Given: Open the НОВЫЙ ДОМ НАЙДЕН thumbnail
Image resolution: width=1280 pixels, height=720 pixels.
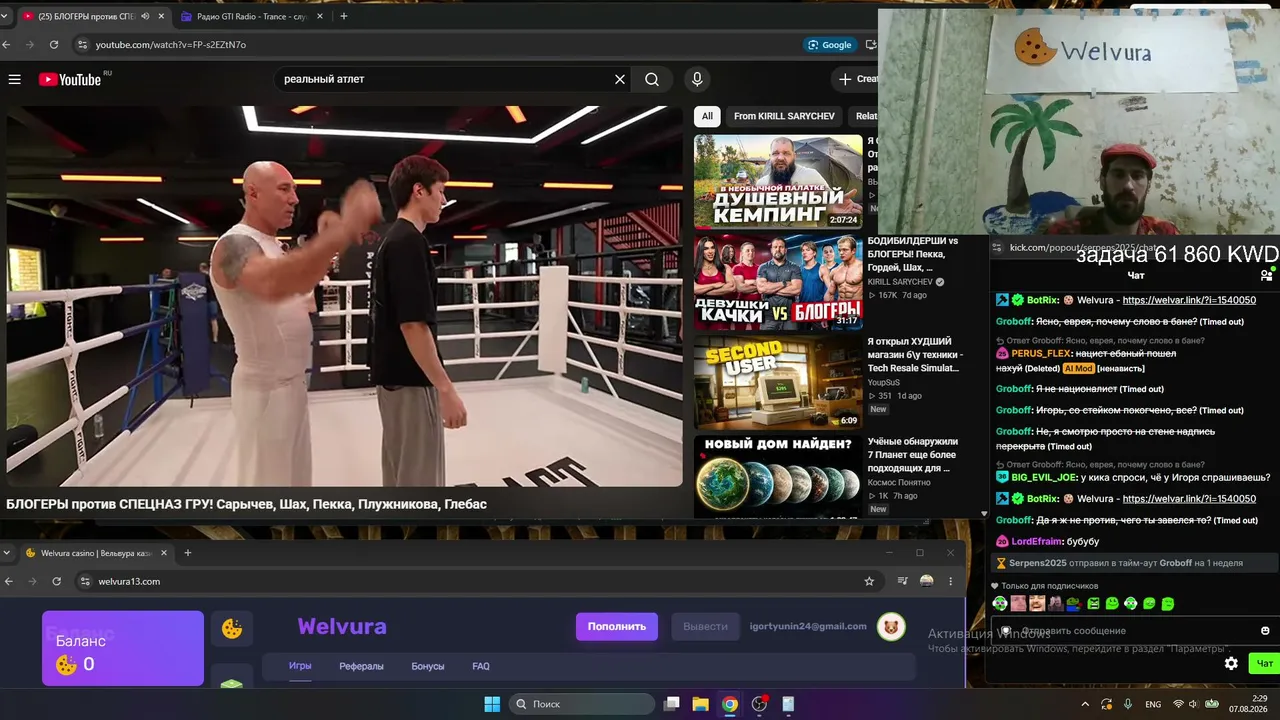Looking at the screenshot, I should tap(778, 477).
